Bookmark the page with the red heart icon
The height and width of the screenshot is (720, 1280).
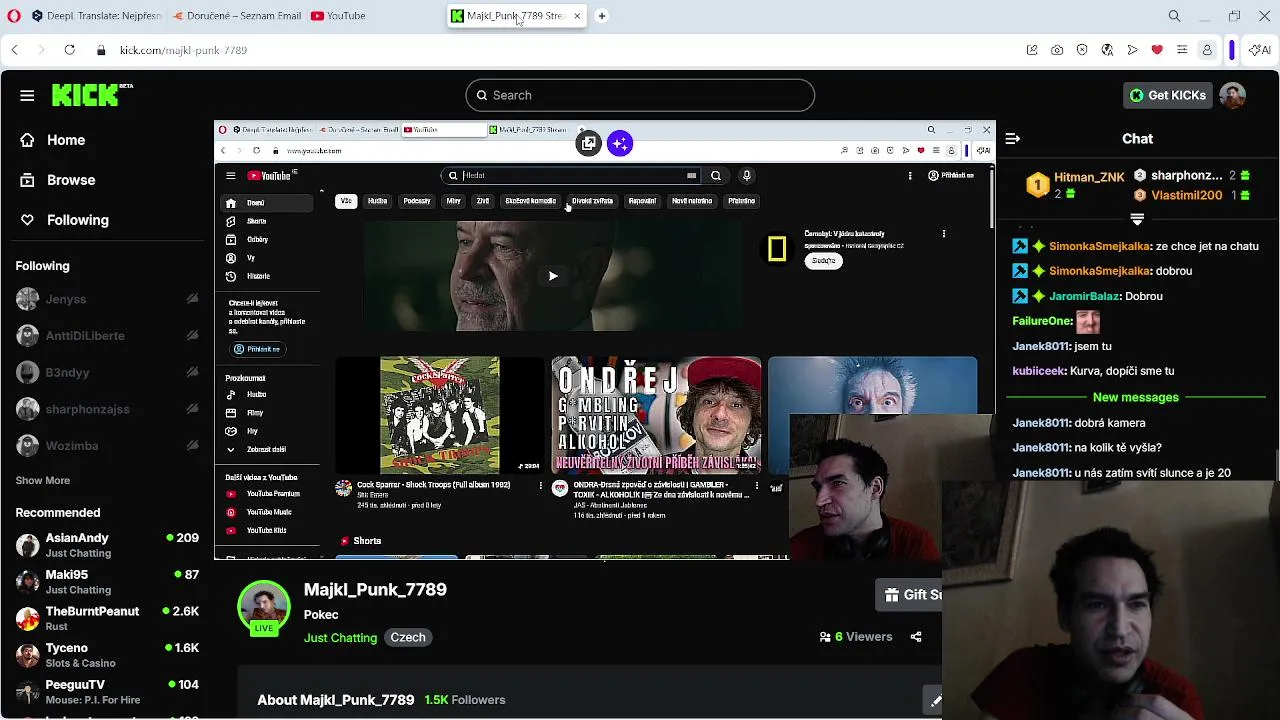1157,50
